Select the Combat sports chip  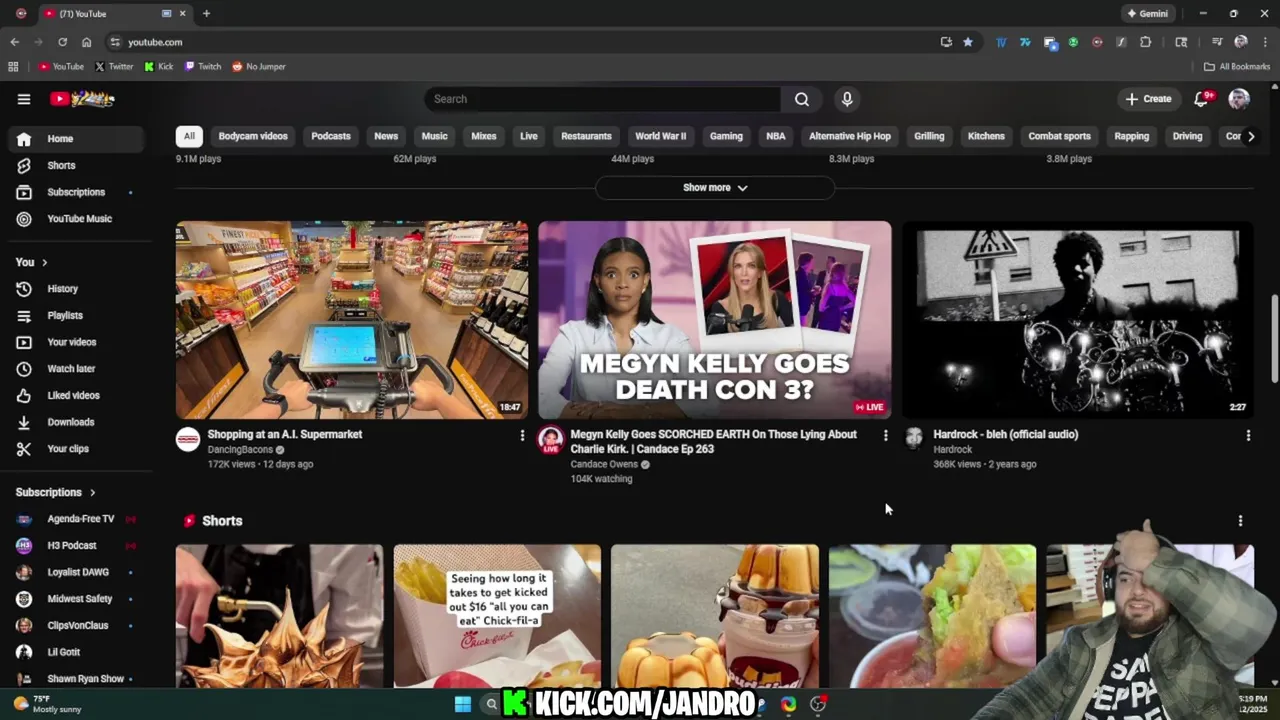click(x=1059, y=136)
